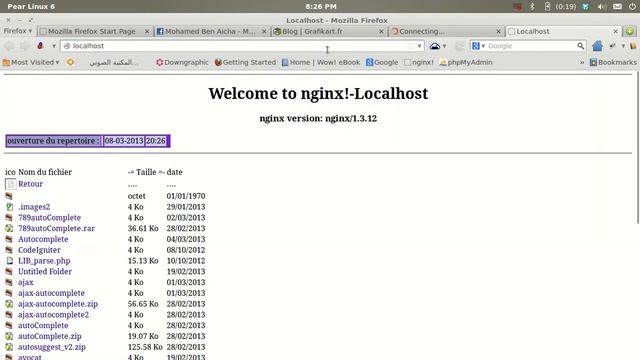The width and height of the screenshot is (640, 360).
Task: Reload the current page
Action: coord(460,46)
